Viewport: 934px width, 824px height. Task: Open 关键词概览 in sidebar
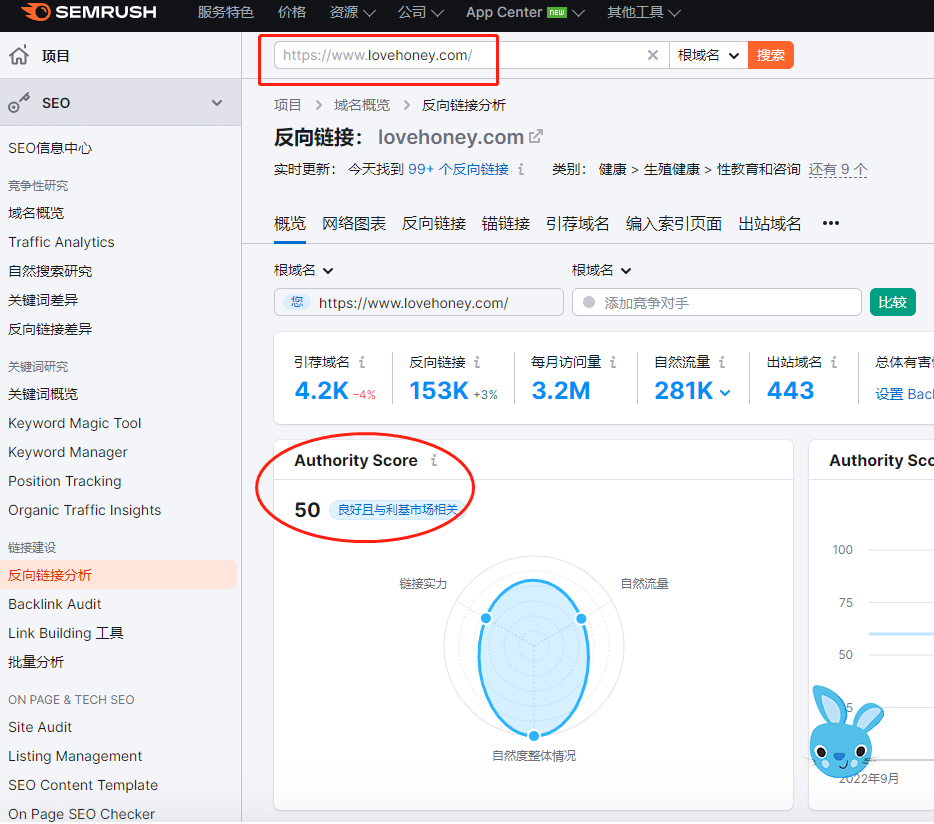tap(43, 394)
